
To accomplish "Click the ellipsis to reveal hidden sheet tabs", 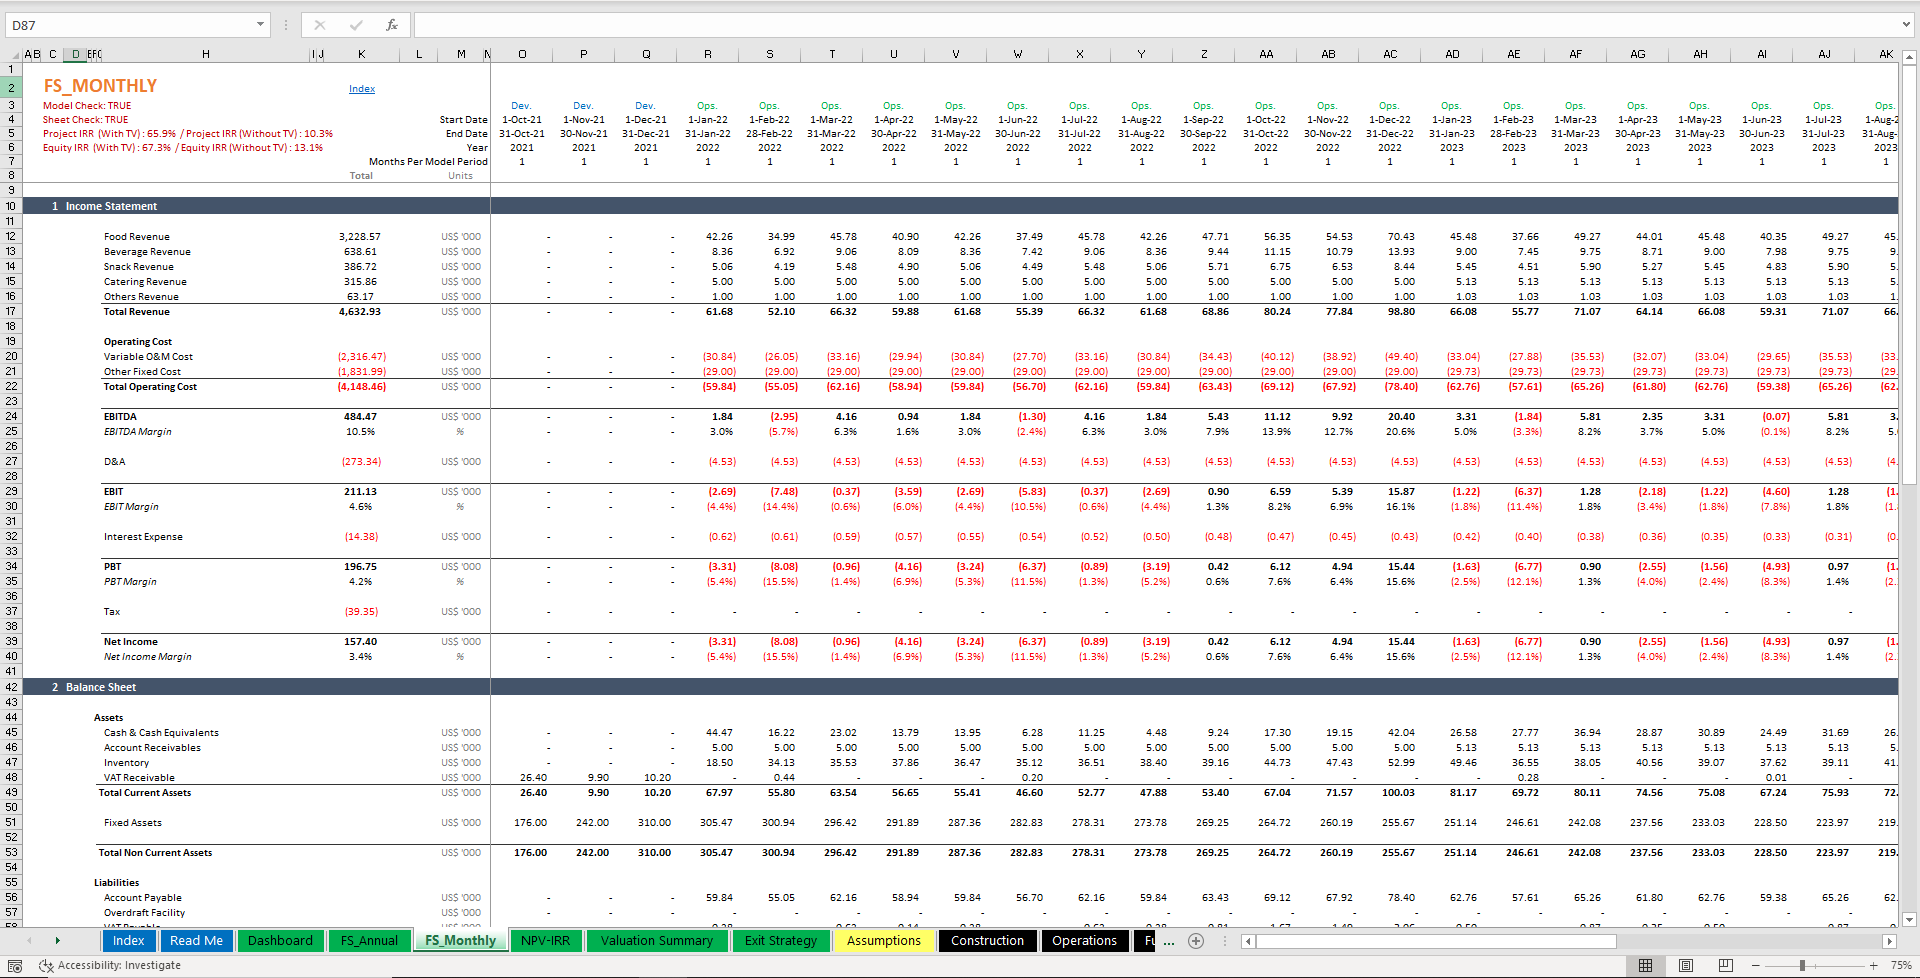I will tap(1169, 941).
